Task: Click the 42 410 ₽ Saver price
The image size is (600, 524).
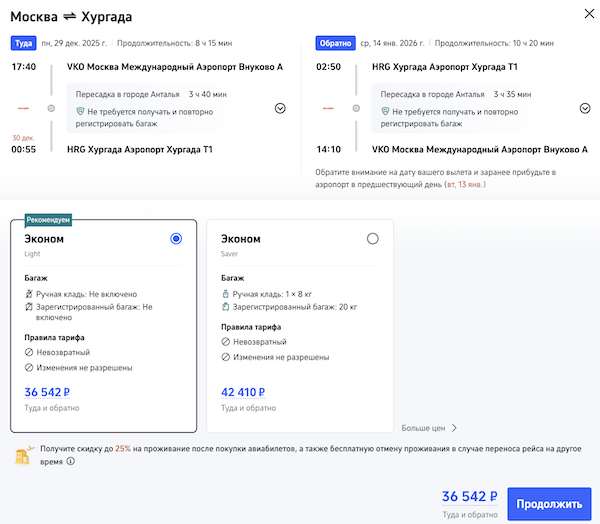Action: click(242, 392)
